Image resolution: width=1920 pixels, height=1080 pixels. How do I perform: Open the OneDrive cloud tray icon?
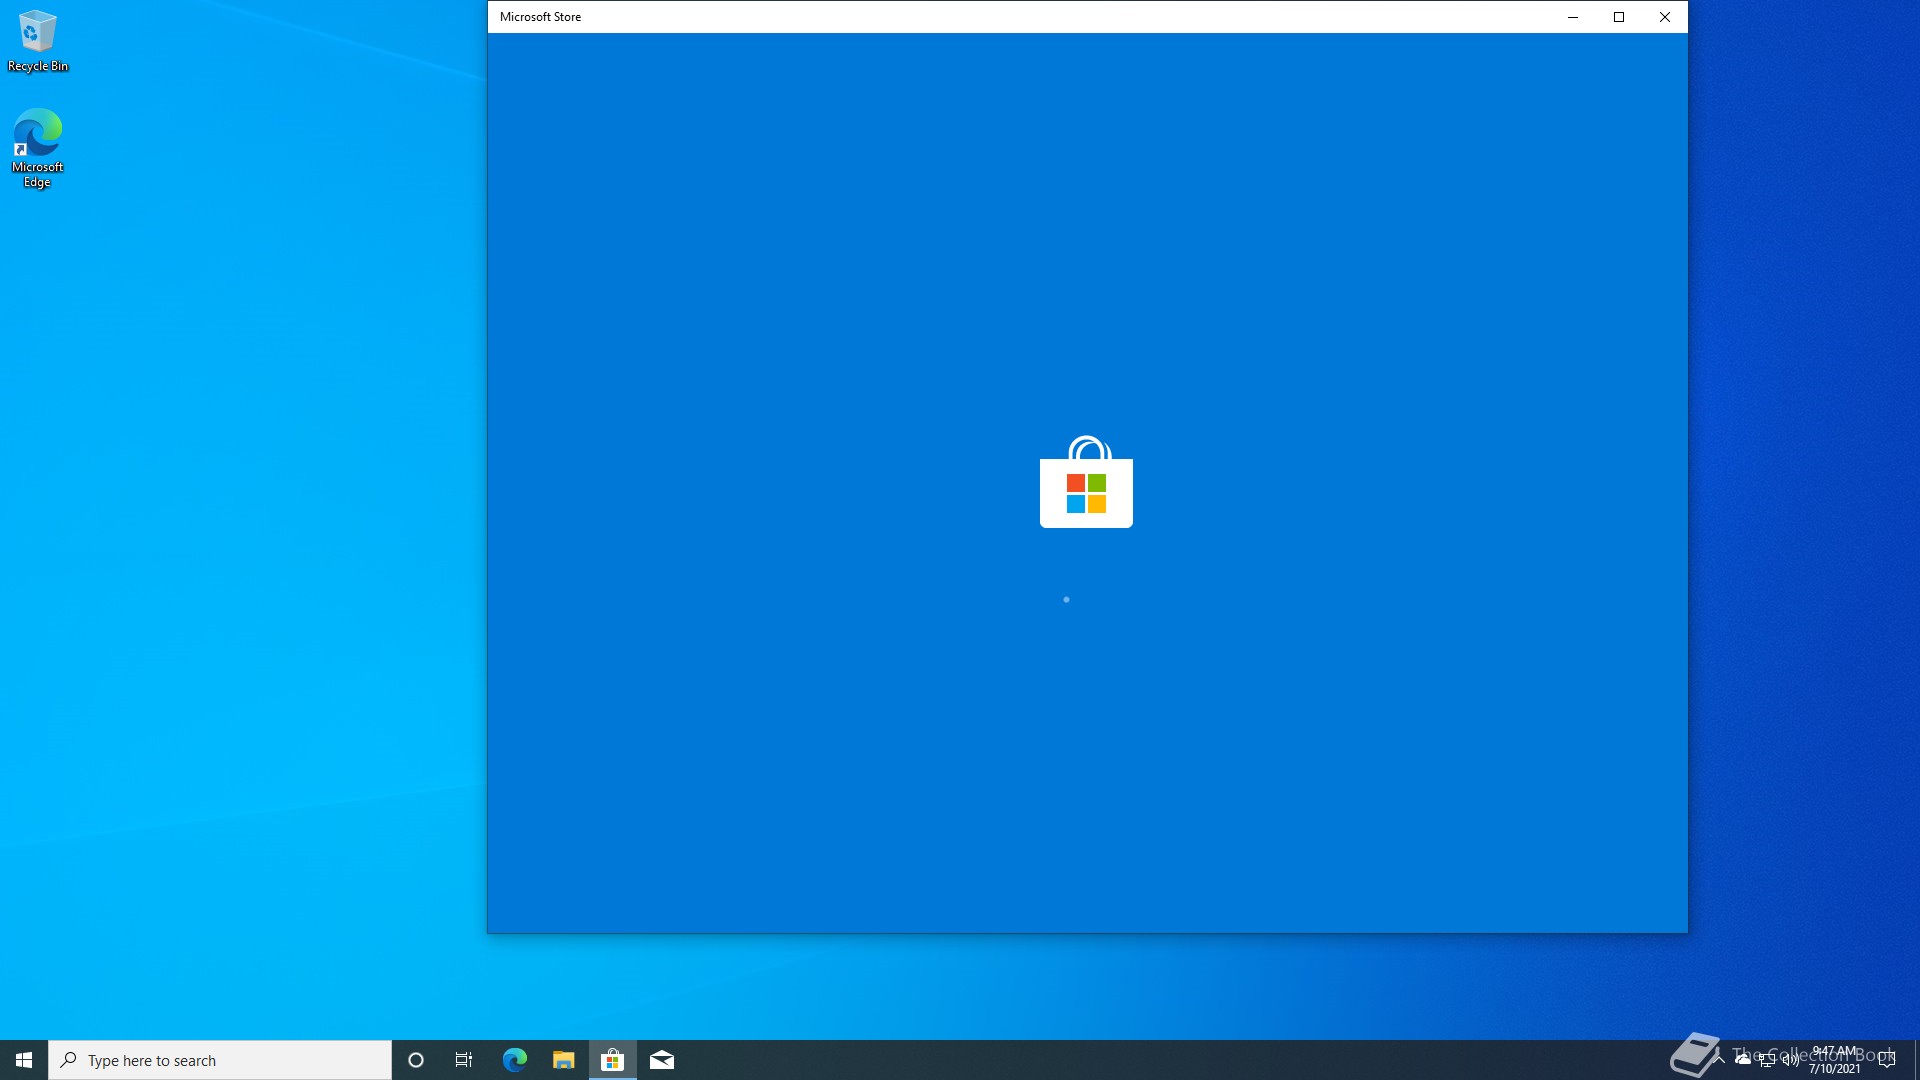click(x=1743, y=1060)
